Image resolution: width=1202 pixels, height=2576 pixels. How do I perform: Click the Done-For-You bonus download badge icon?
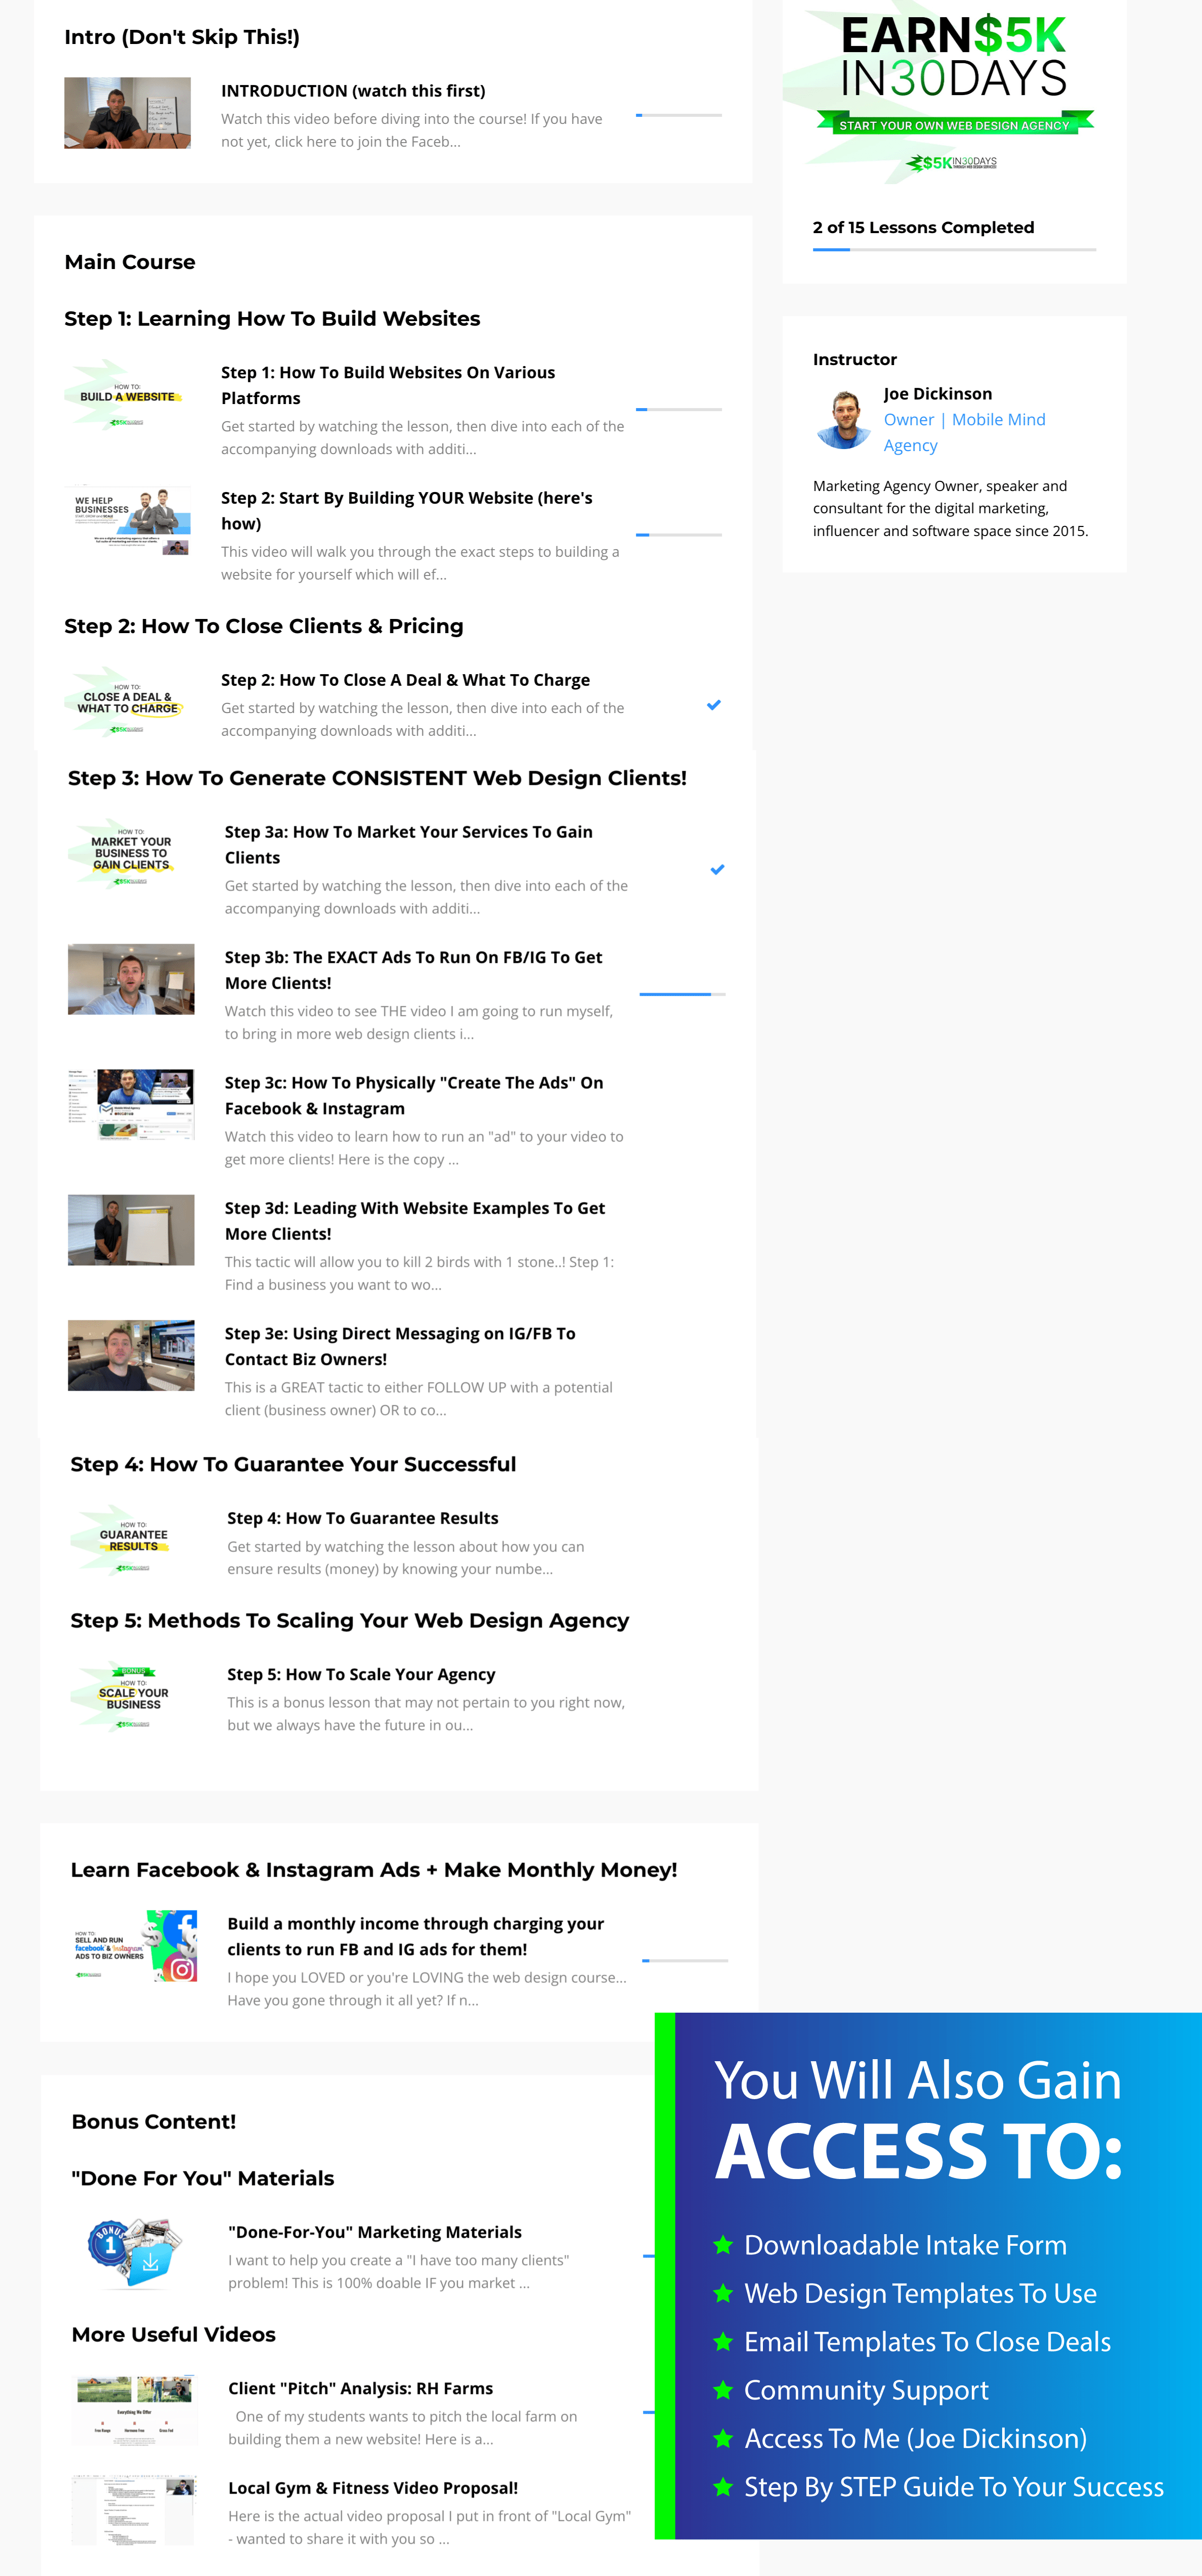pyautogui.click(x=135, y=2254)
